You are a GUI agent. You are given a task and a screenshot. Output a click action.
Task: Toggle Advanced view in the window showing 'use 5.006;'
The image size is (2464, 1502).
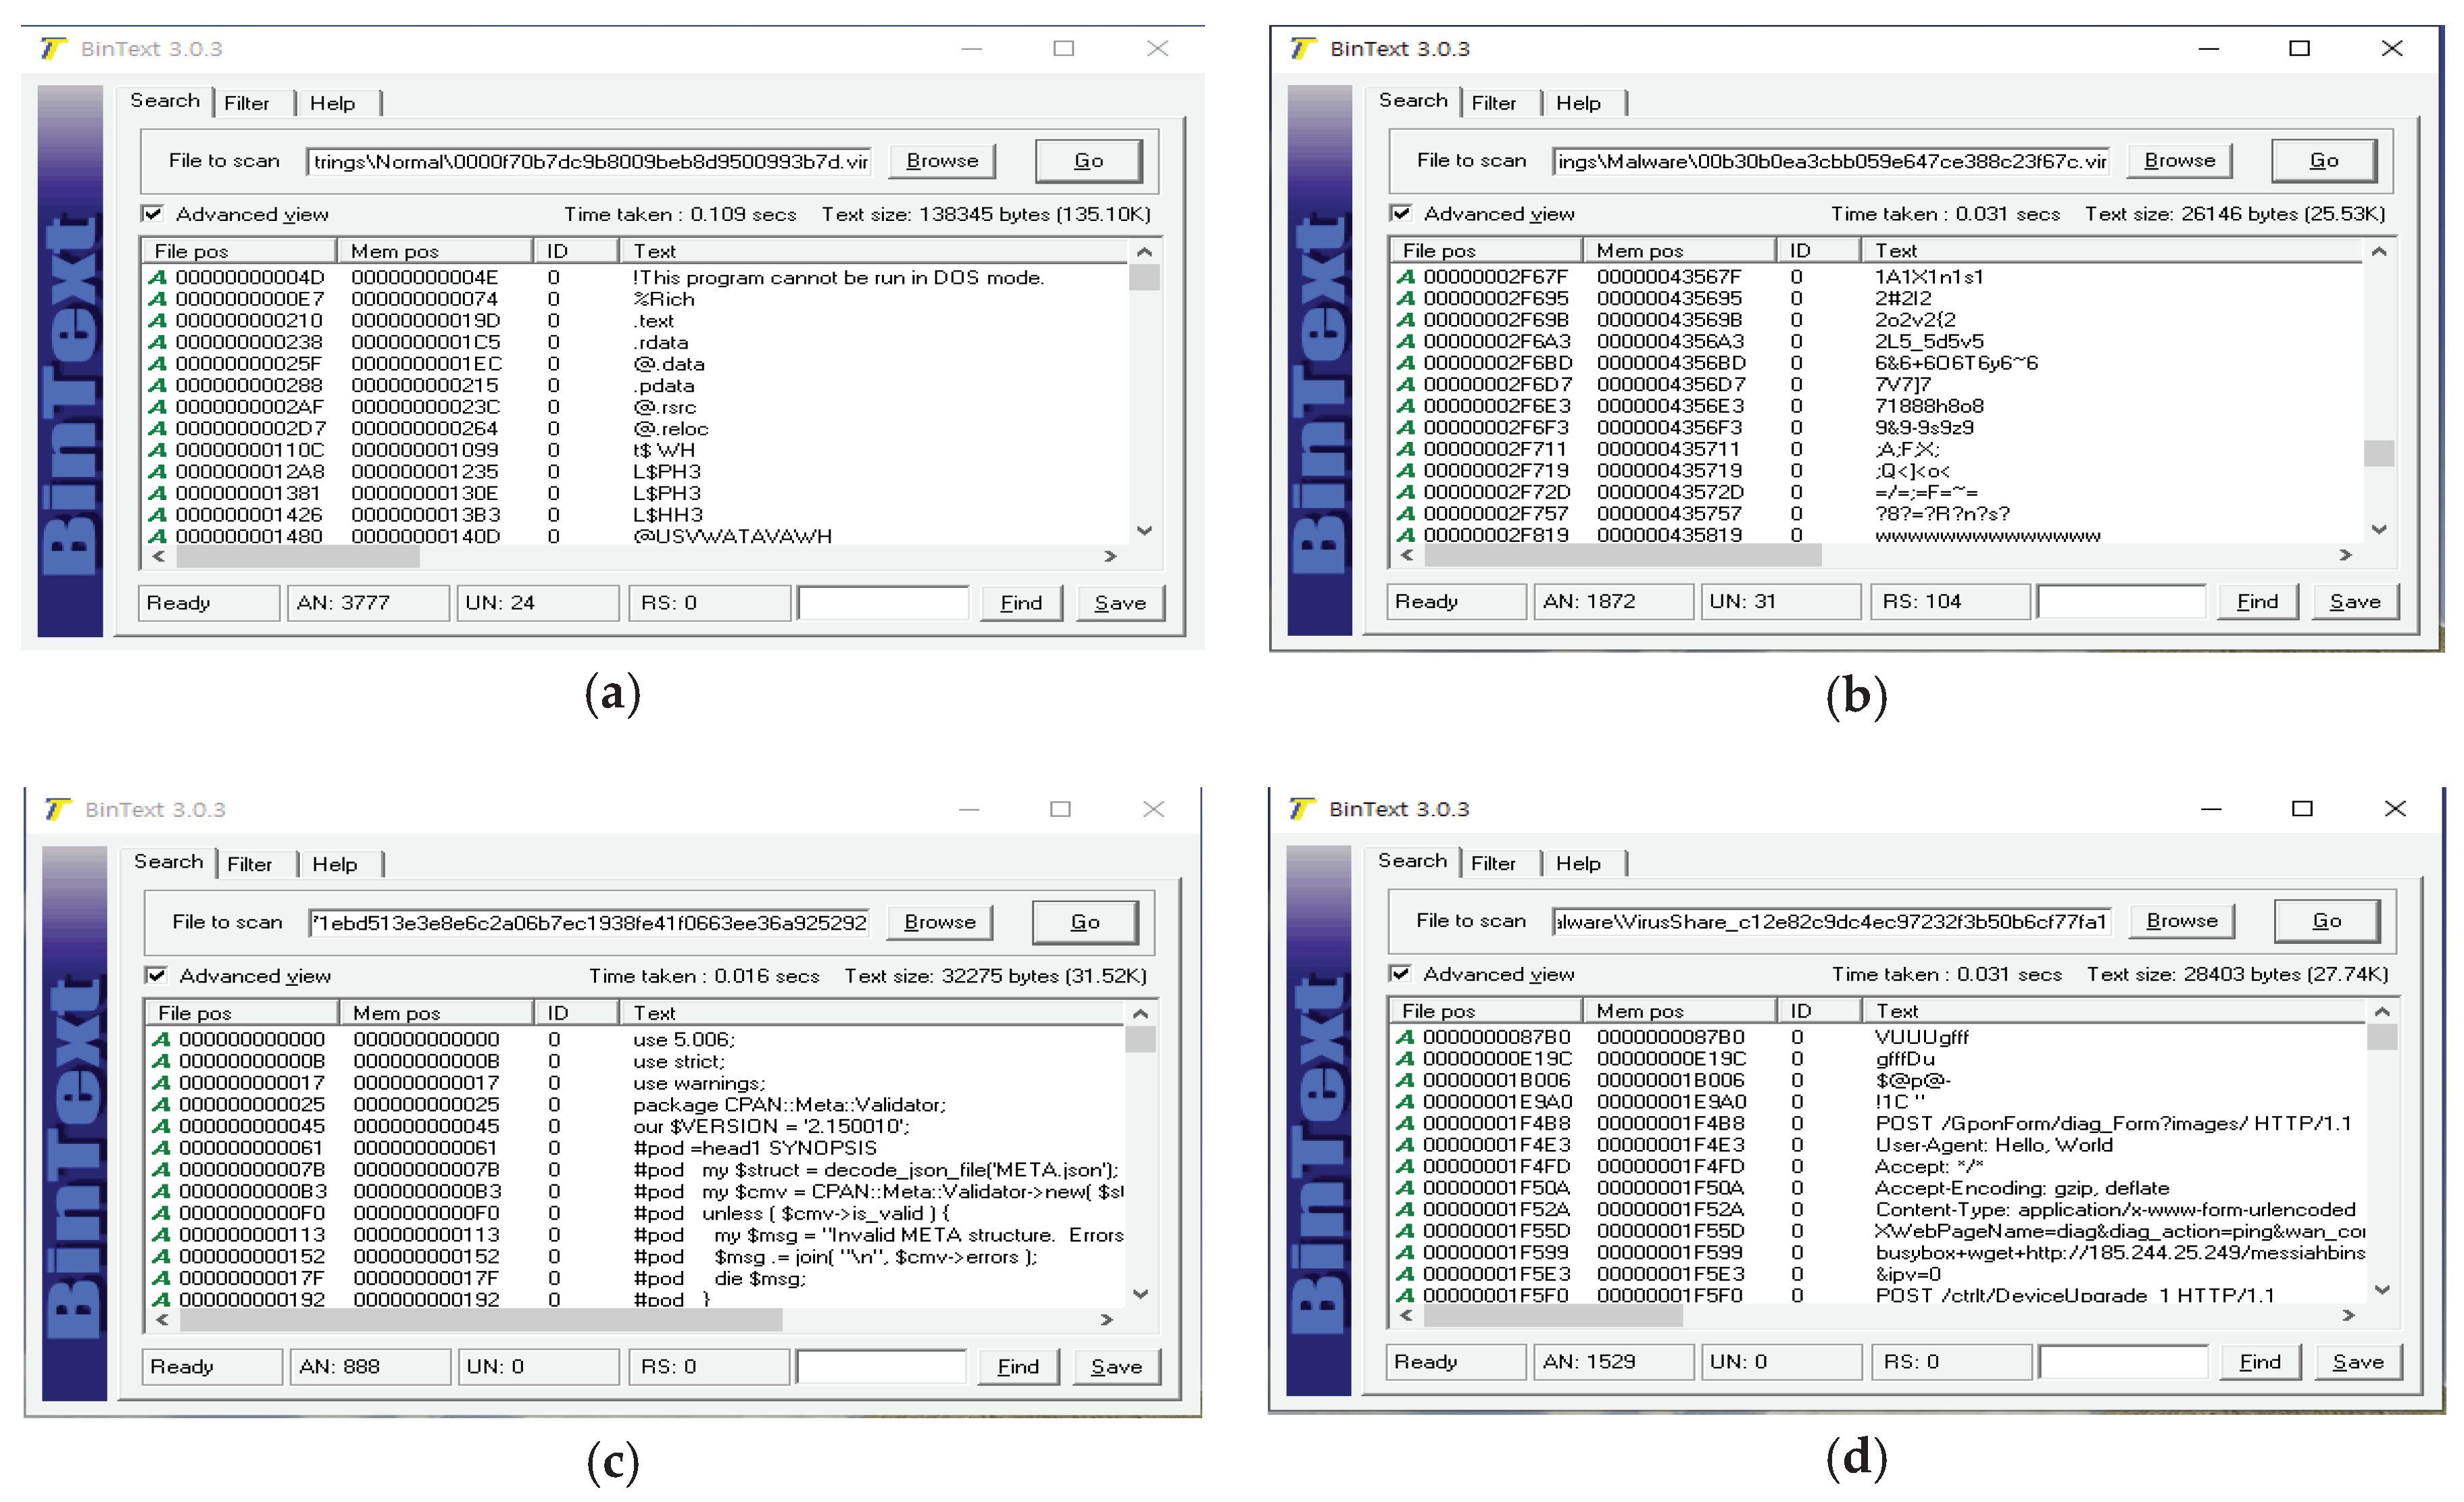coord(156,975)
